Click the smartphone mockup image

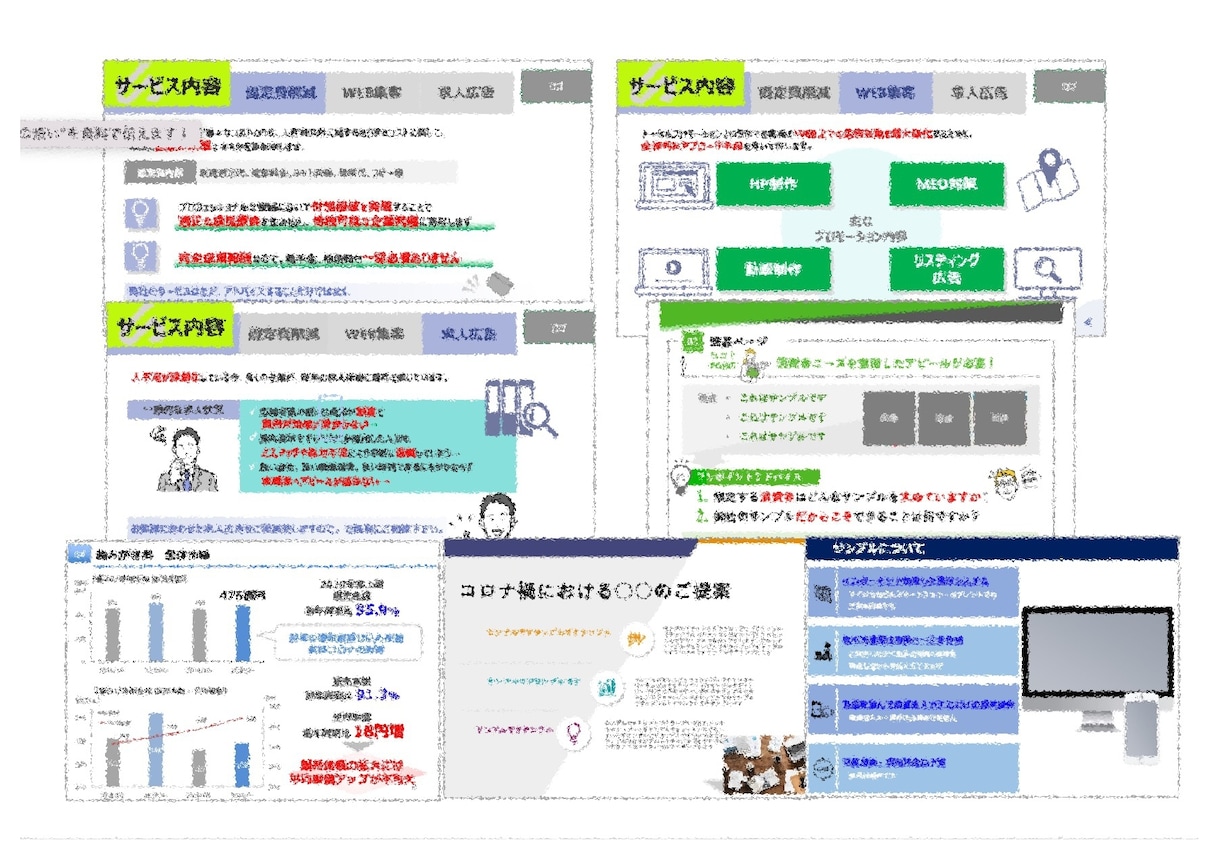1141,729
